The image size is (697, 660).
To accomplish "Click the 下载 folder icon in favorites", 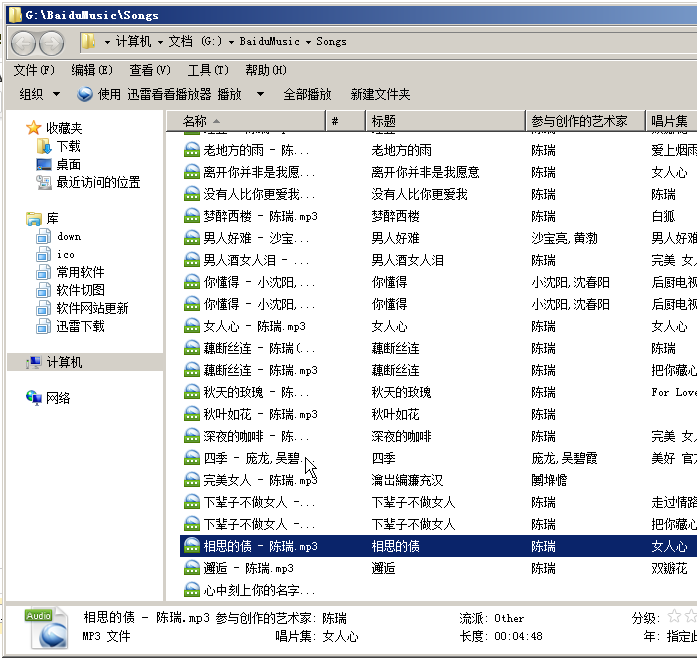I will [x=44, y=146].
